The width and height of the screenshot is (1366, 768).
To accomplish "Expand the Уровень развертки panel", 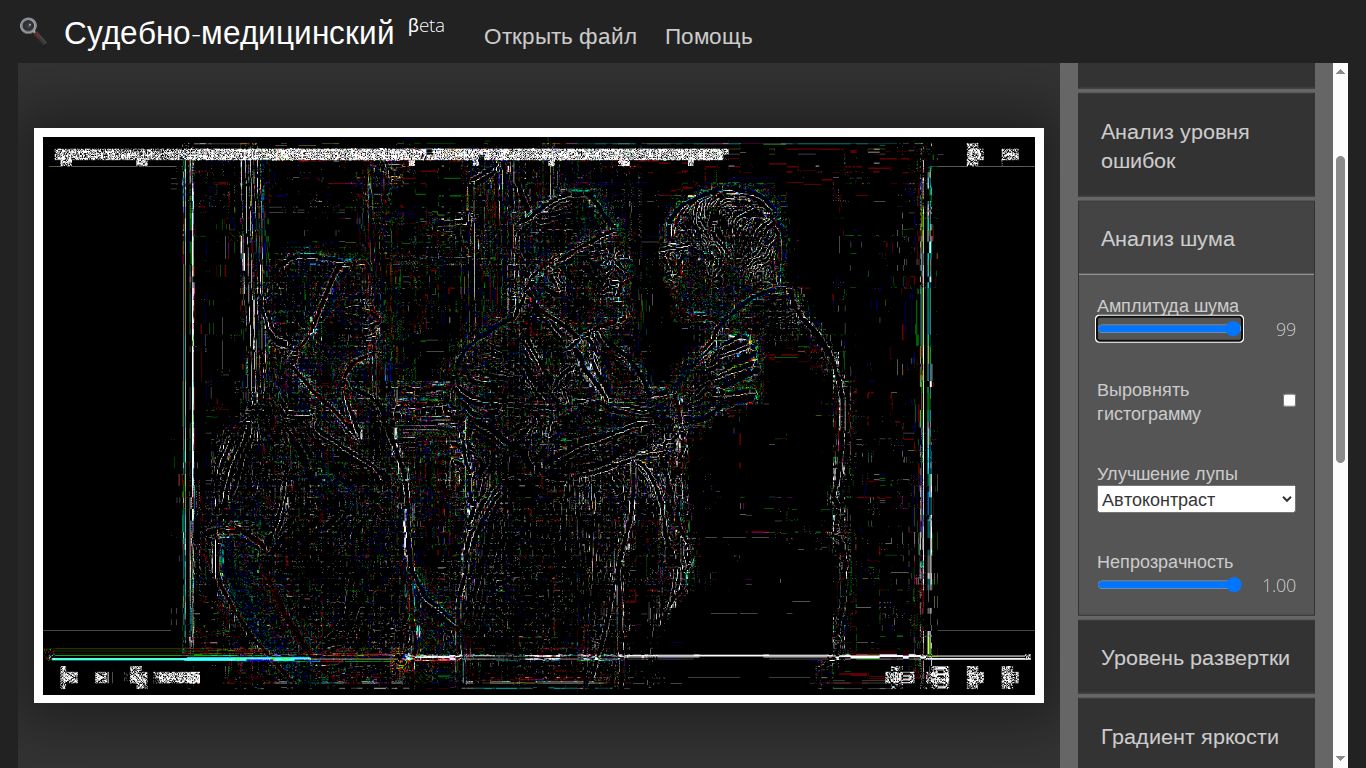I will [x=1196, y=658].
